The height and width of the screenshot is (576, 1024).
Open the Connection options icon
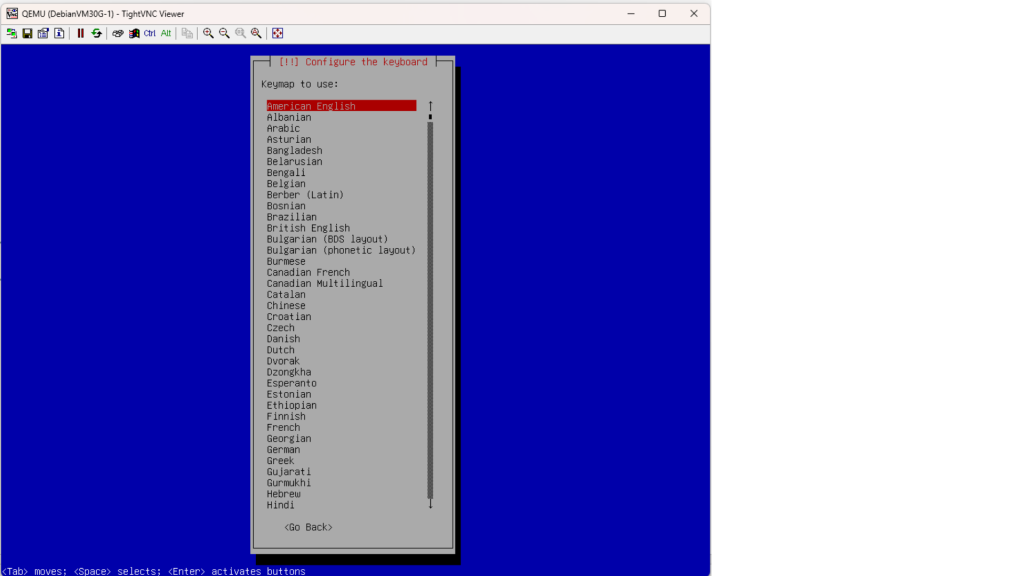43,33
